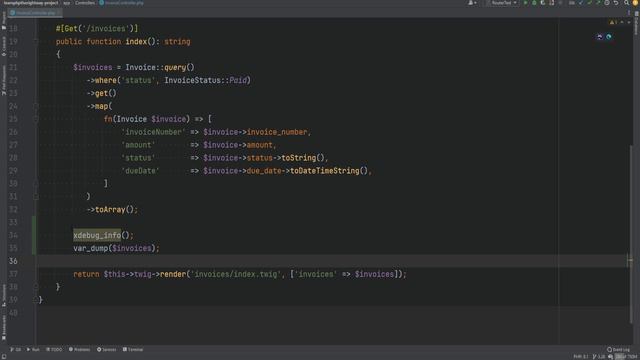Click the undo/rollback arrow in toolbar
This screenshot has width=640, height=360.
616,3
